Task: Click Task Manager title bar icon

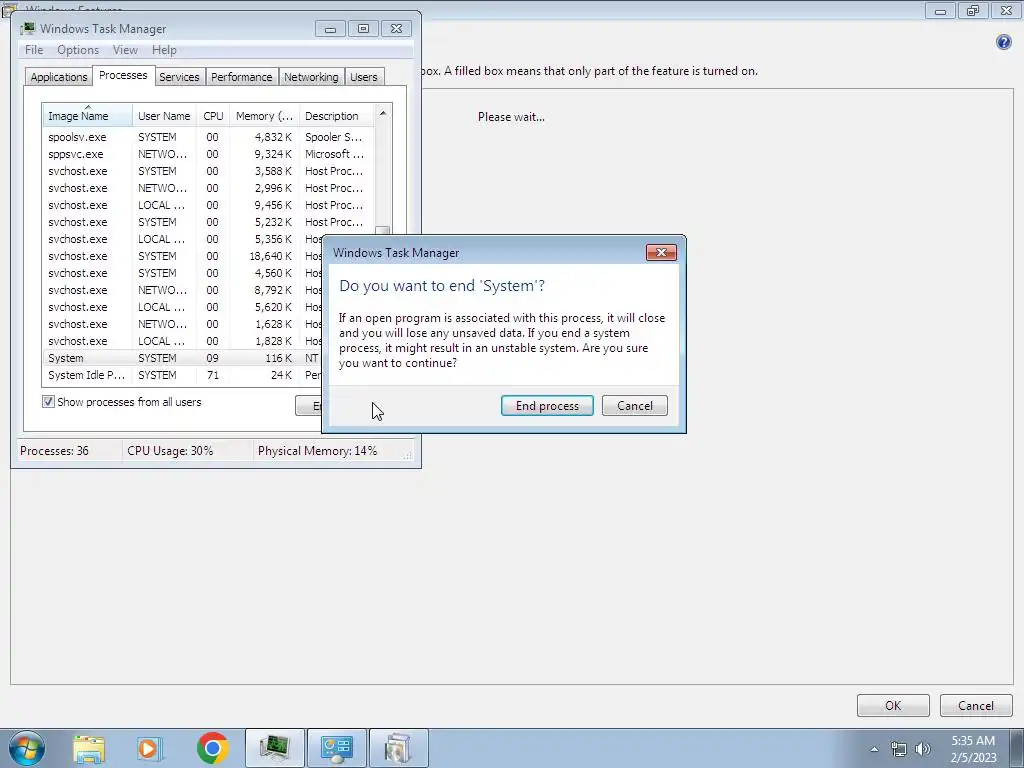Action: 27,28
